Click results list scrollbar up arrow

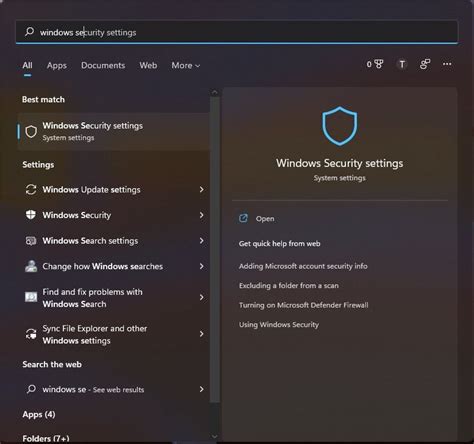(x=215, y=92)
